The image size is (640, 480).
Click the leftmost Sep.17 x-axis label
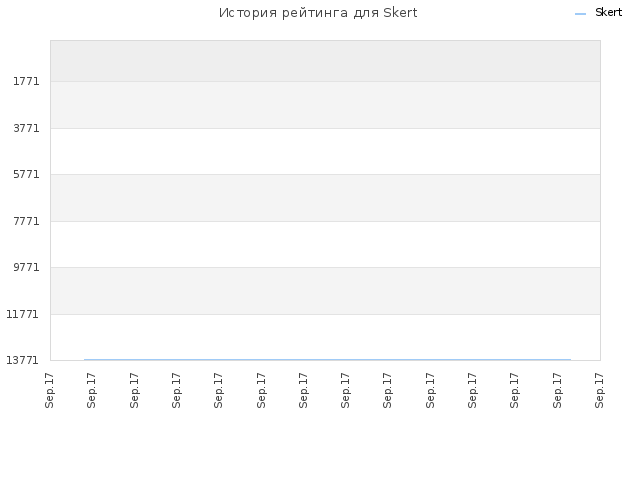[x=49, y=390]
